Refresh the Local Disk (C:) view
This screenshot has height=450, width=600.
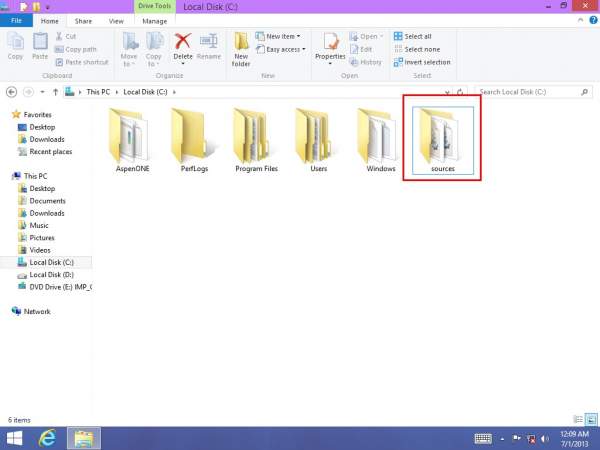click(x=460, y=92)
